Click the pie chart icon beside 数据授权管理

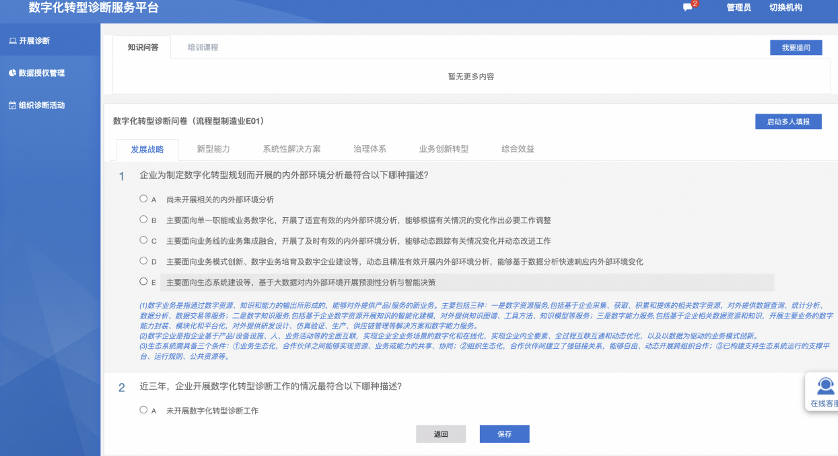click(x=12, y=73)
